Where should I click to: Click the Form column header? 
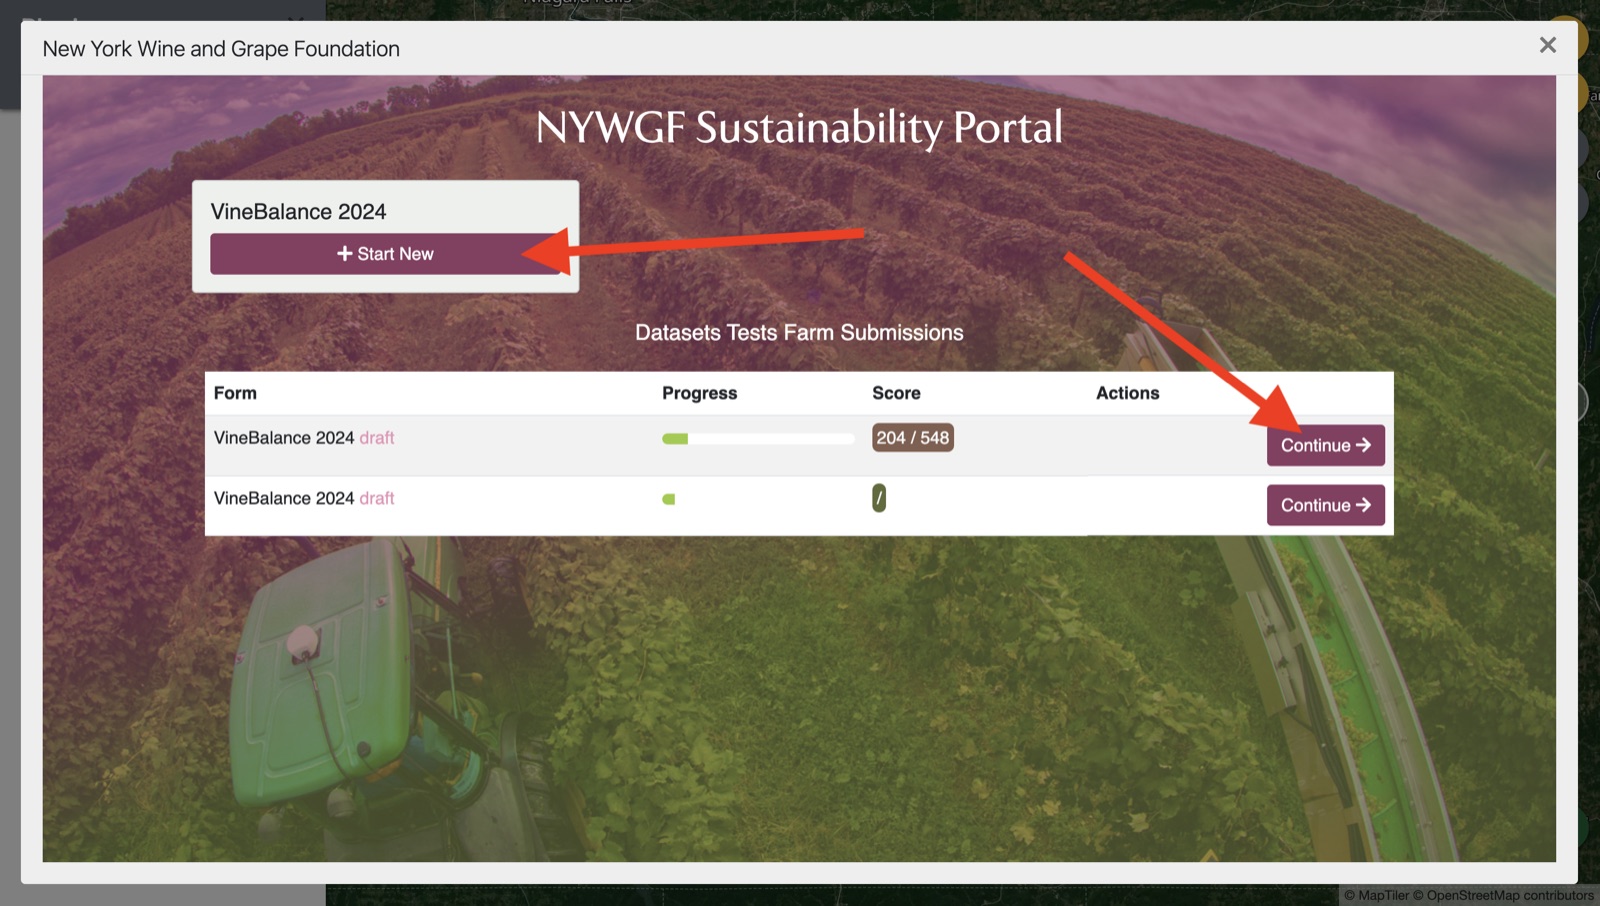click(x=235, y=393)
